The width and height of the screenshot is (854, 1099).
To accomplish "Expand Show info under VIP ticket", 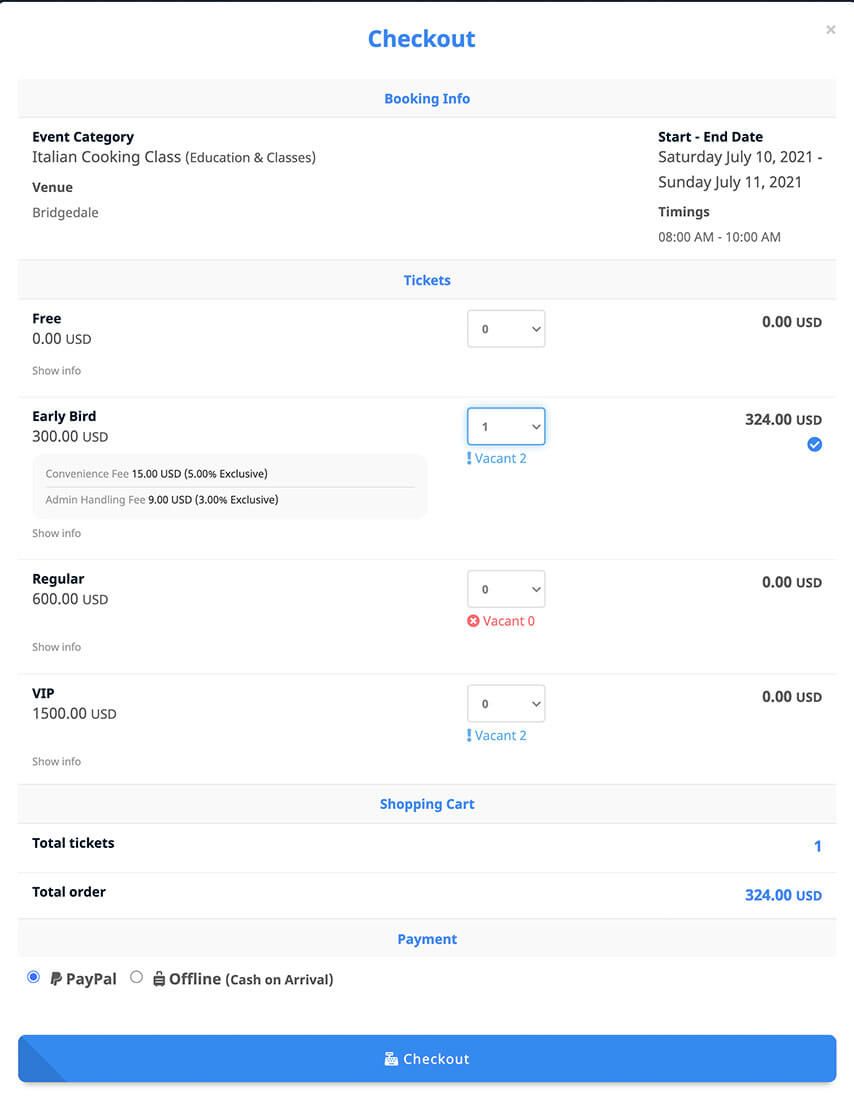I will tap(56, 761).
